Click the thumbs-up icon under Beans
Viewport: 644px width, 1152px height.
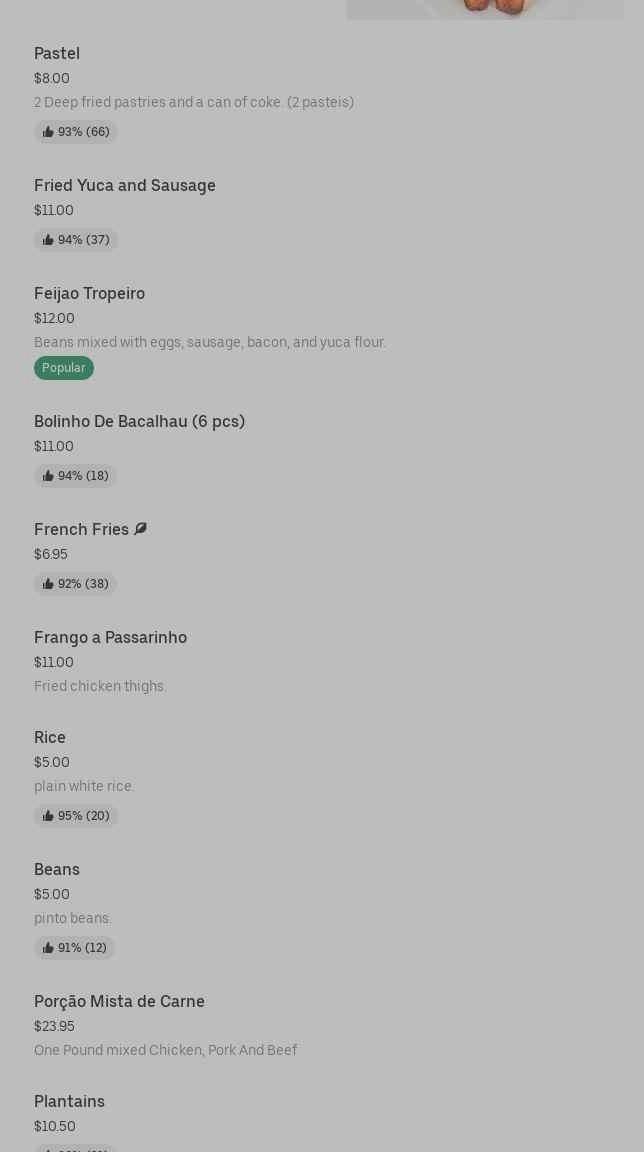[48, 948]
